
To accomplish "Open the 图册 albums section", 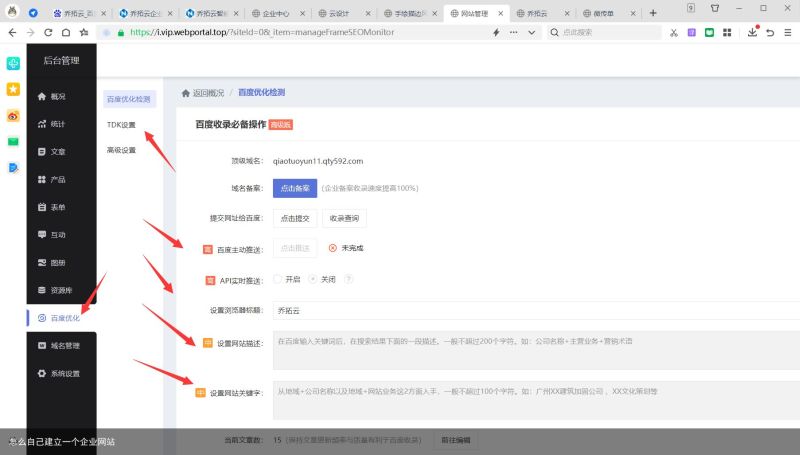I will [52, 263].
